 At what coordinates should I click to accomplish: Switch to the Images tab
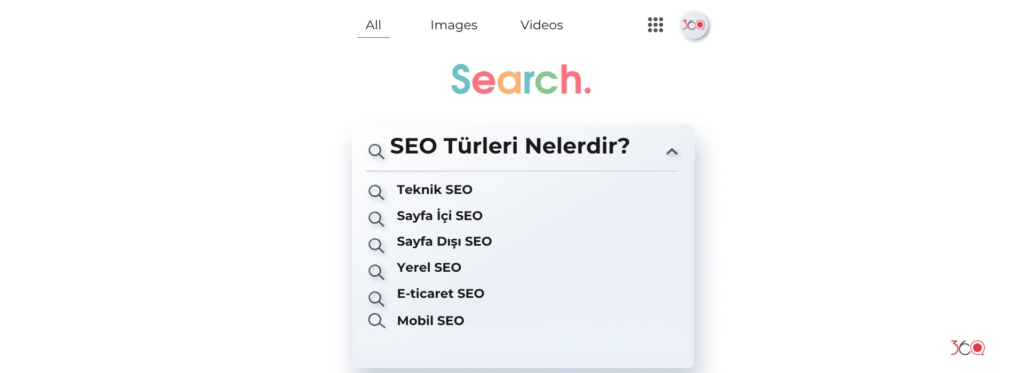tap(454, 25)
